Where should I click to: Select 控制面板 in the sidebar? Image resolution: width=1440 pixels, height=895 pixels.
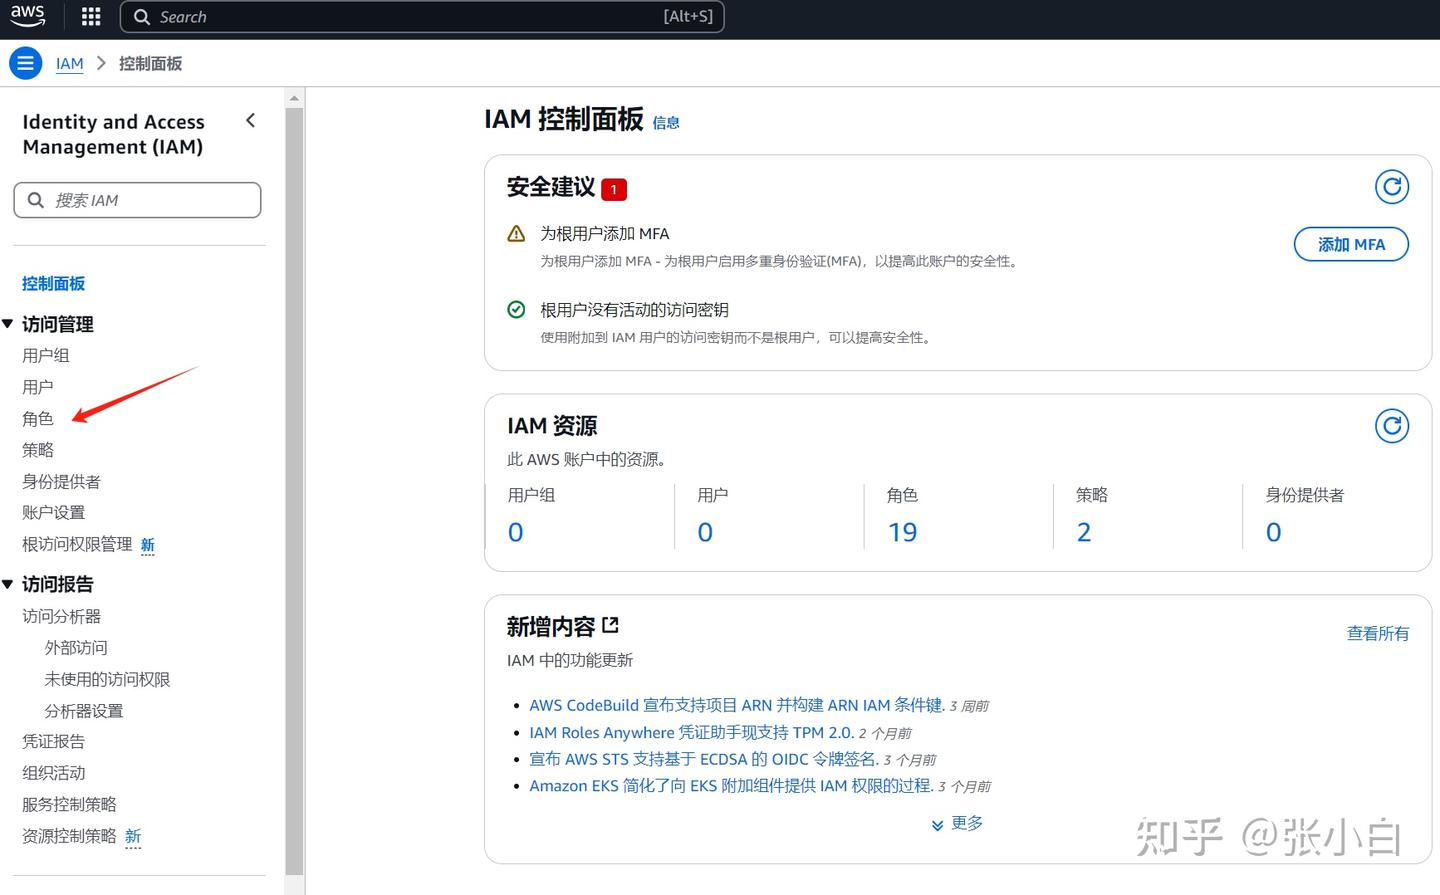pyautogui.click(x=54, y=284)
